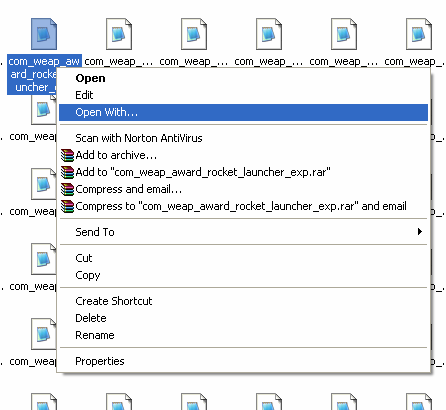Select the second file icon in top row
This screenshot has height=410, width=446.
[x=119, y=34]
